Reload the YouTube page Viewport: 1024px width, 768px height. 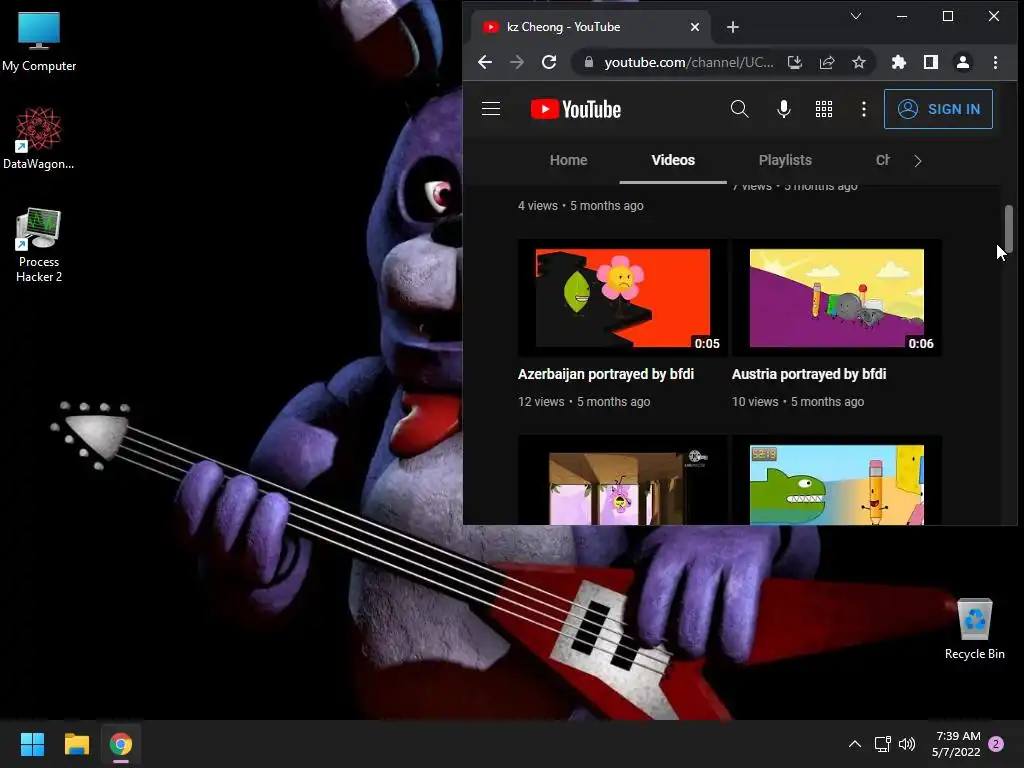549,62
